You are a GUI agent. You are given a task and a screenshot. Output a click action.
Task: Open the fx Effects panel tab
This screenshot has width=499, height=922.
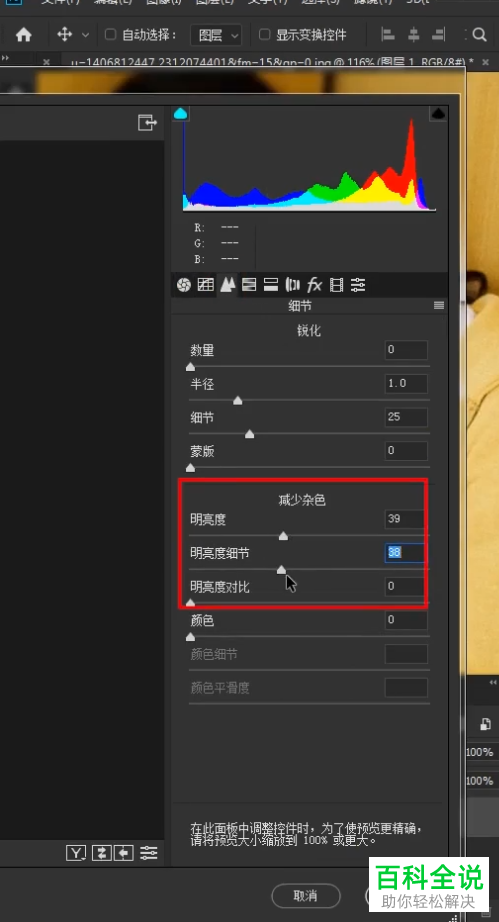tap(314, 286)
